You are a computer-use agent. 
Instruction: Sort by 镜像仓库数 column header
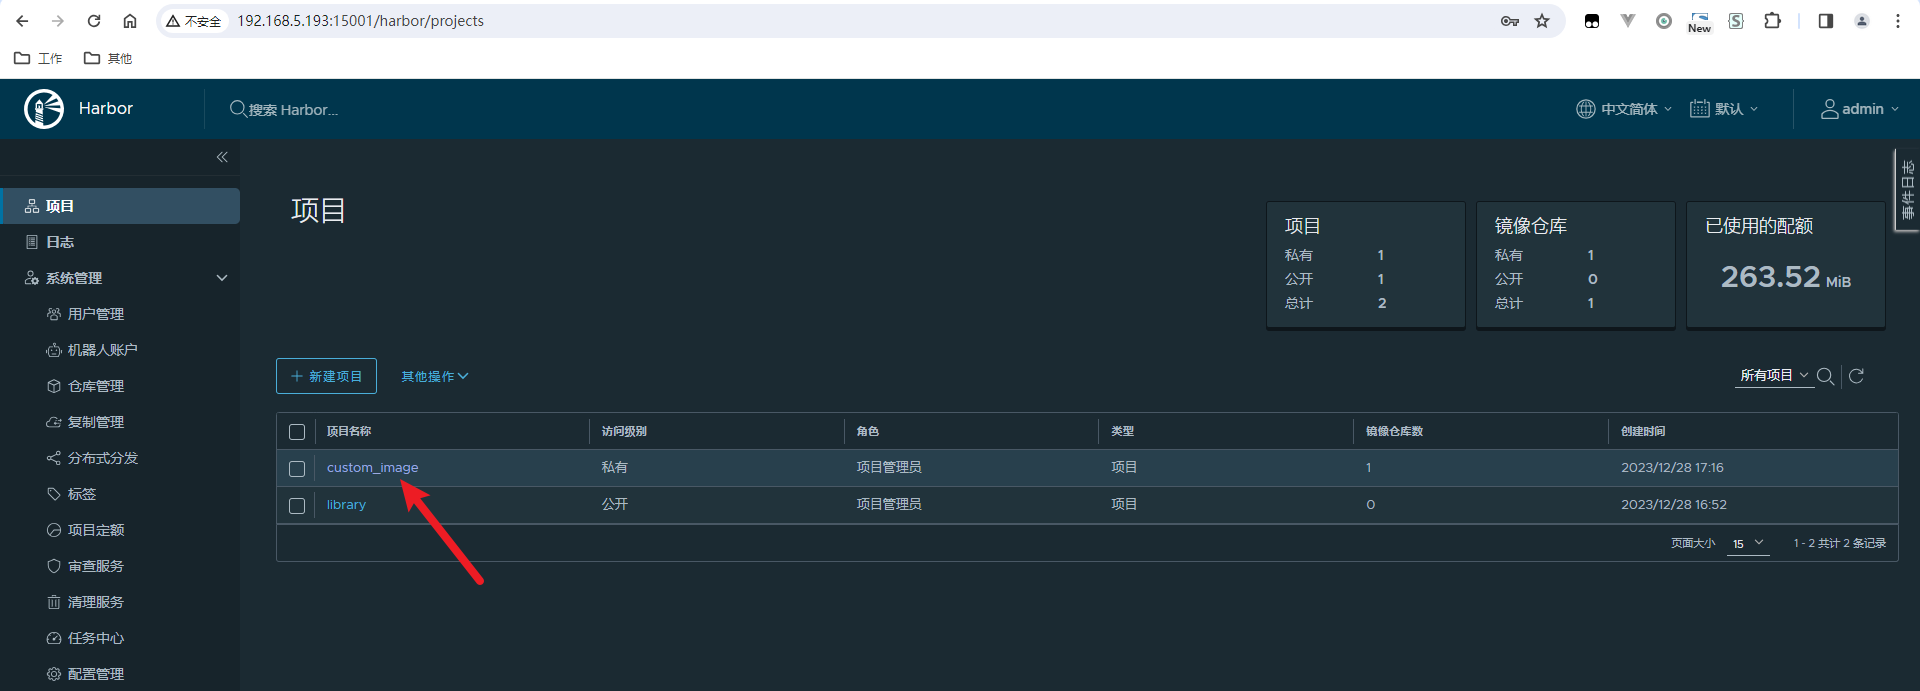1394,431
